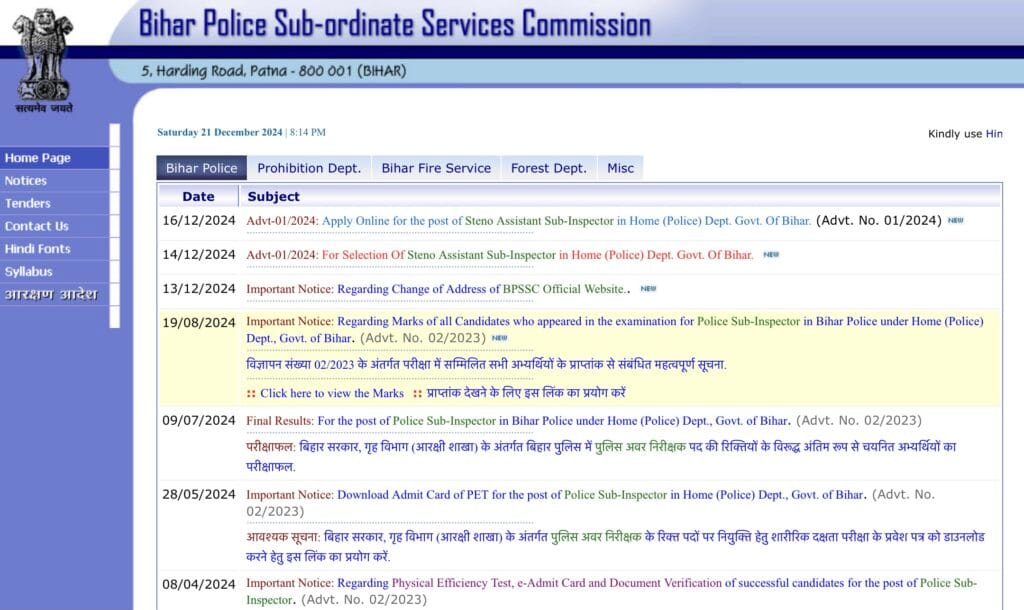Open परीक्षाफल Hindi result link

click(x=601, y=457)
